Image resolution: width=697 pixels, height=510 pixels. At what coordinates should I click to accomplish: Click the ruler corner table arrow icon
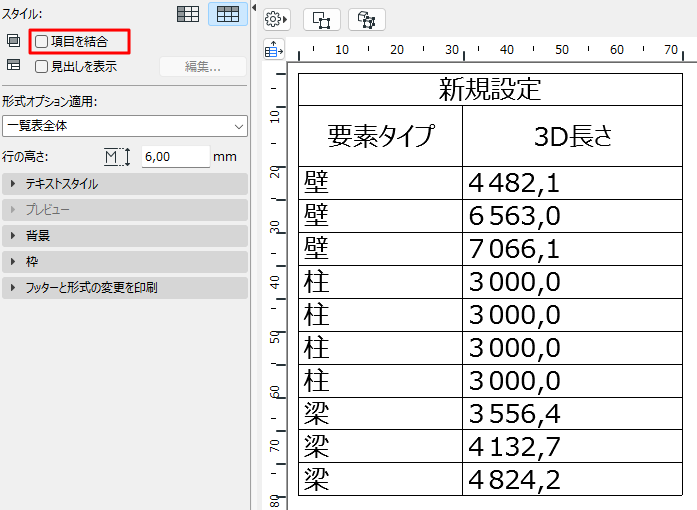(x=274, y=49)
